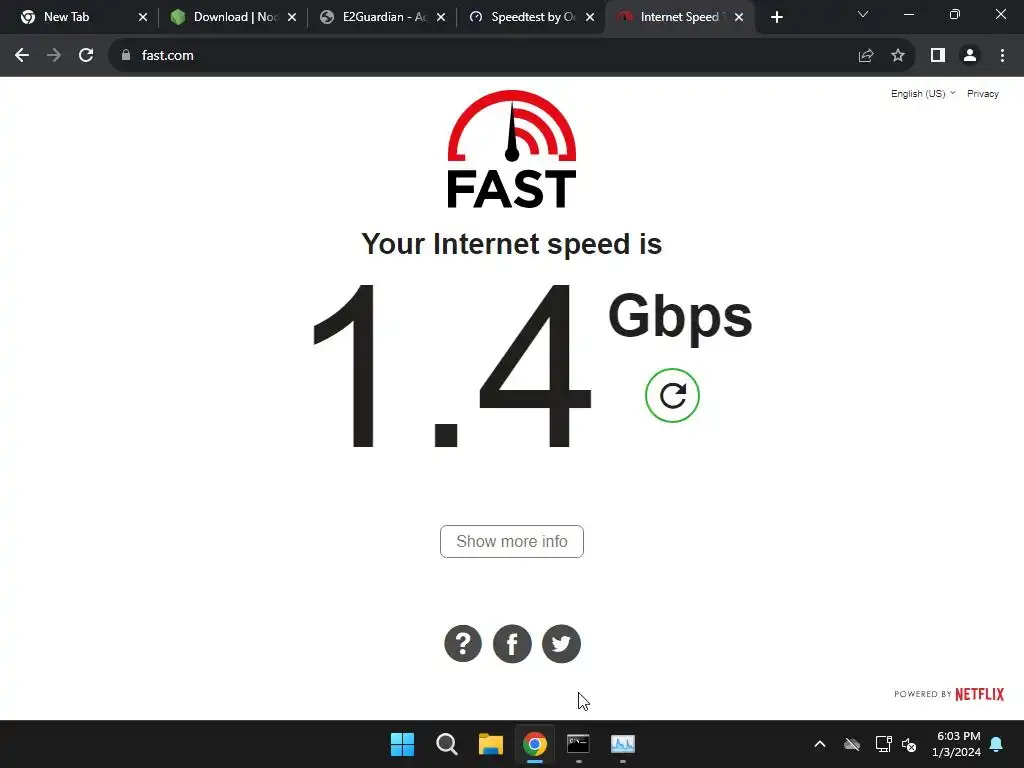Reload the page from the toolbar
The image size is (1024, 768).
click(86, 56)
